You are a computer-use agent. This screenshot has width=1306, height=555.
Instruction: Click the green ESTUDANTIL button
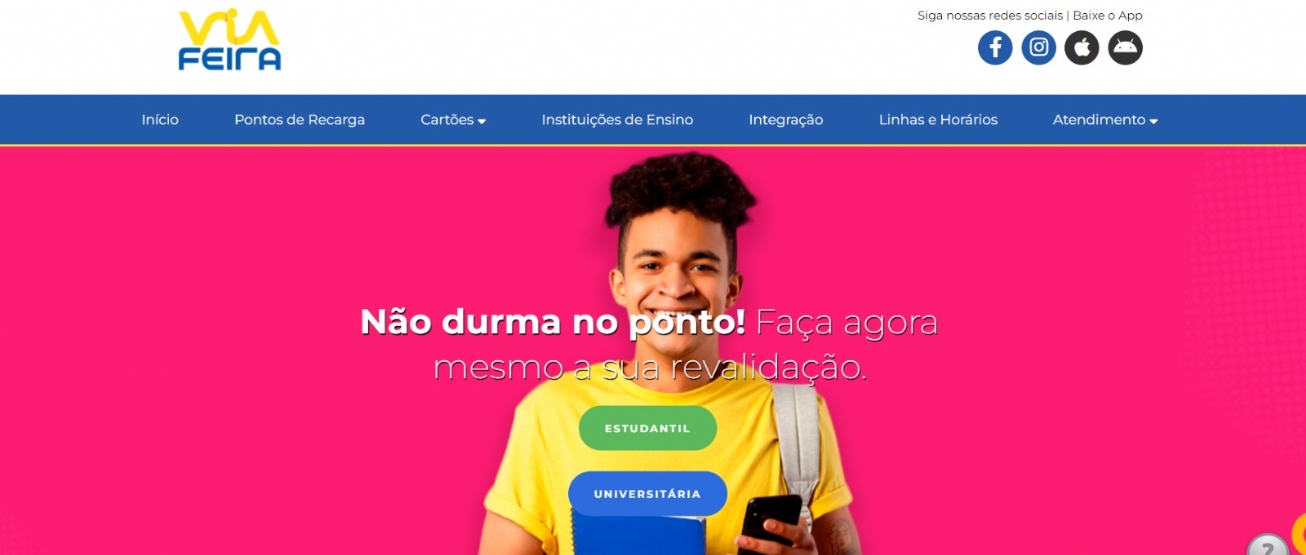pos(648,428)
